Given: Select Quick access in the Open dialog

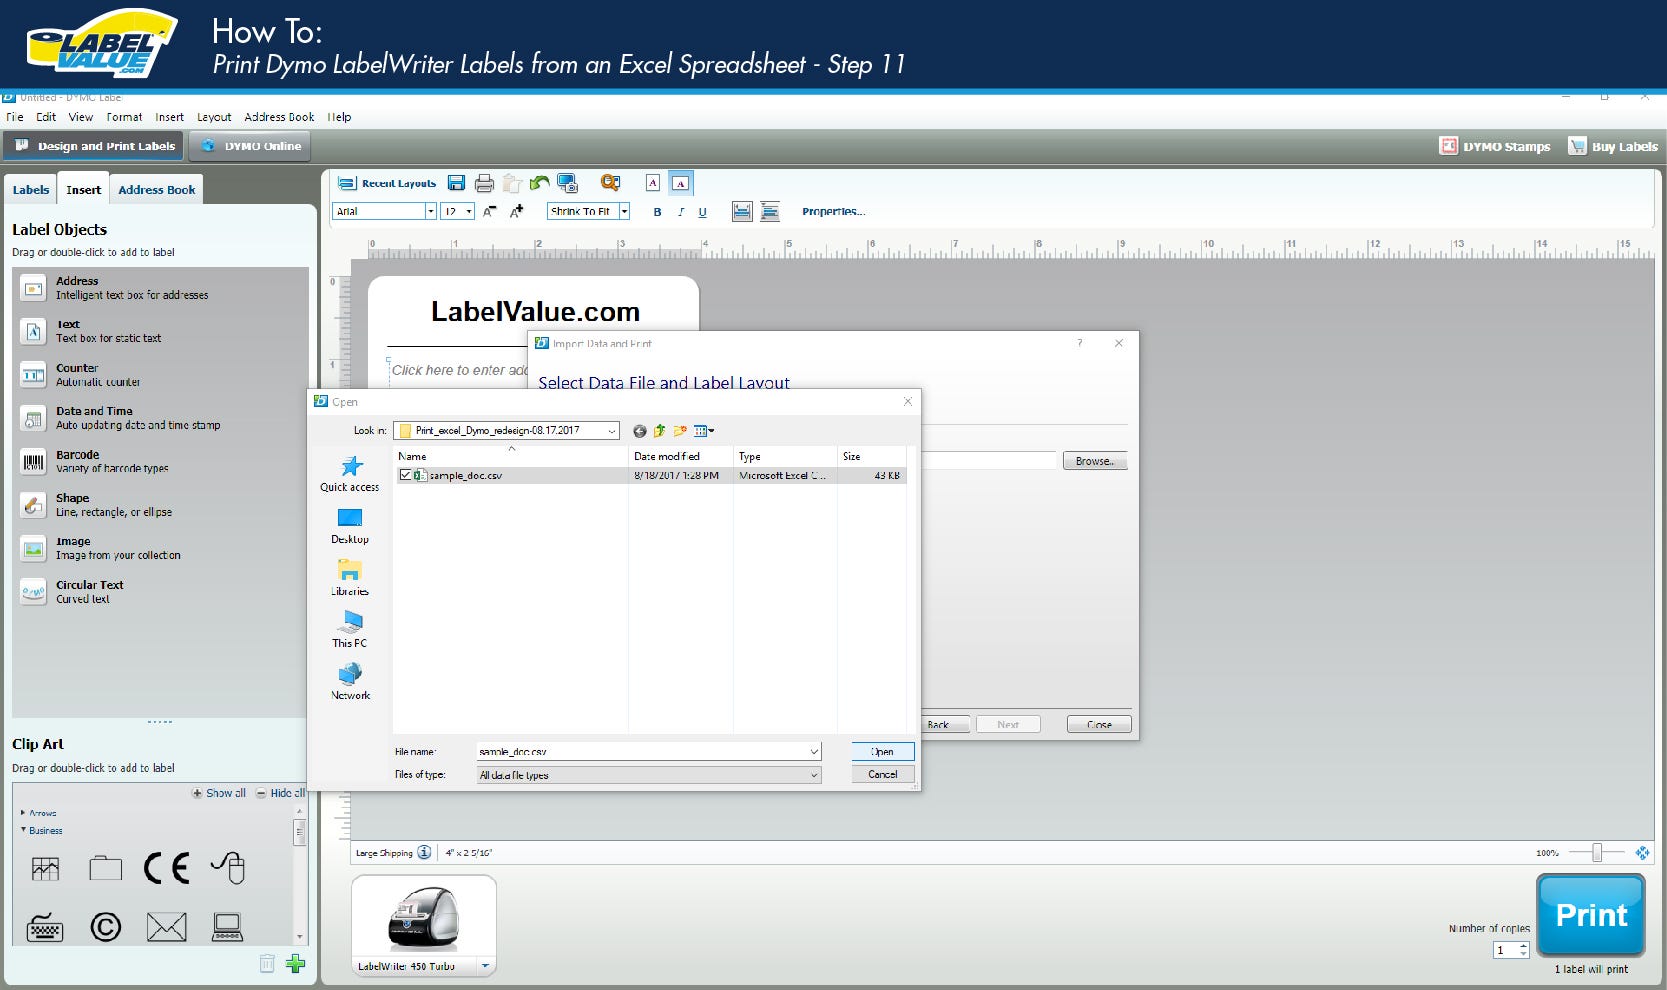Looking at the screenshot, I should tap(350, 474).
